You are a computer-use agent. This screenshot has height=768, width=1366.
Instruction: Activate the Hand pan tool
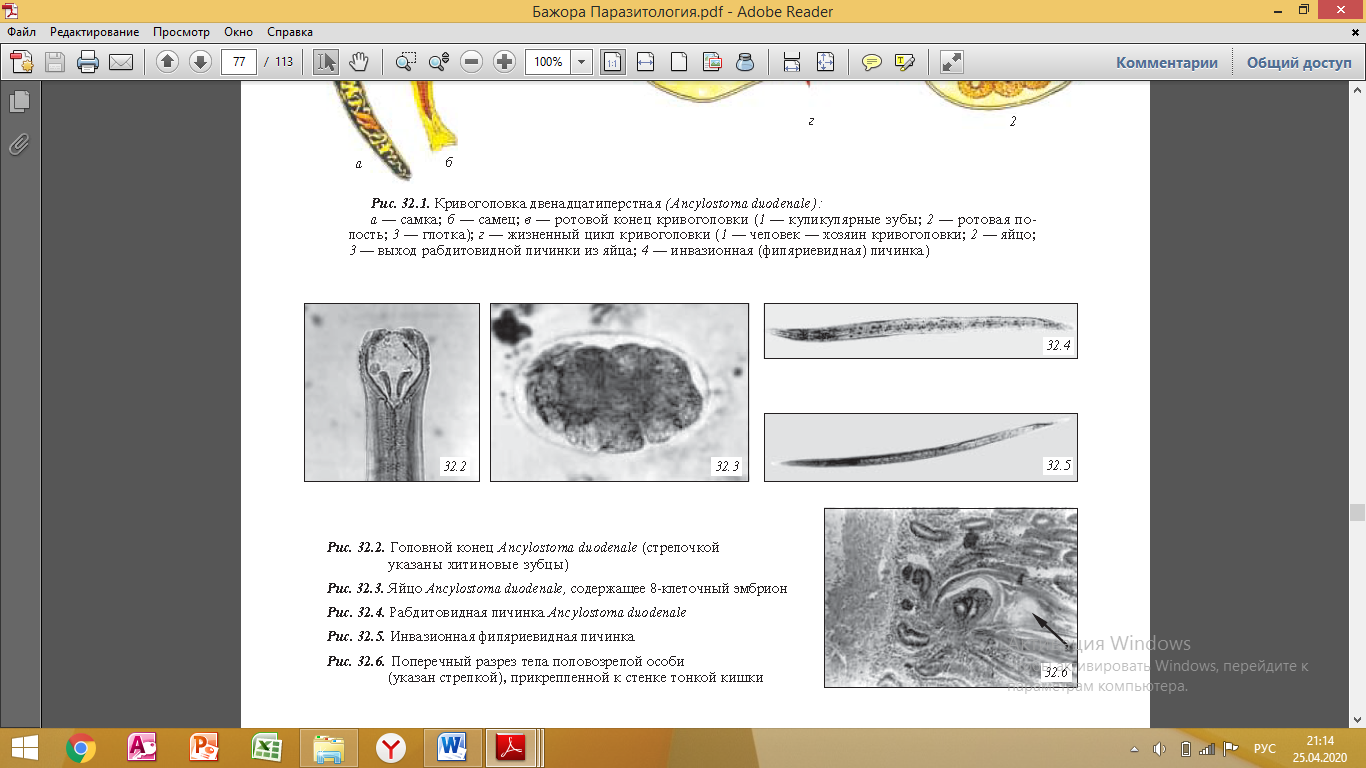(x=358, y=62)
